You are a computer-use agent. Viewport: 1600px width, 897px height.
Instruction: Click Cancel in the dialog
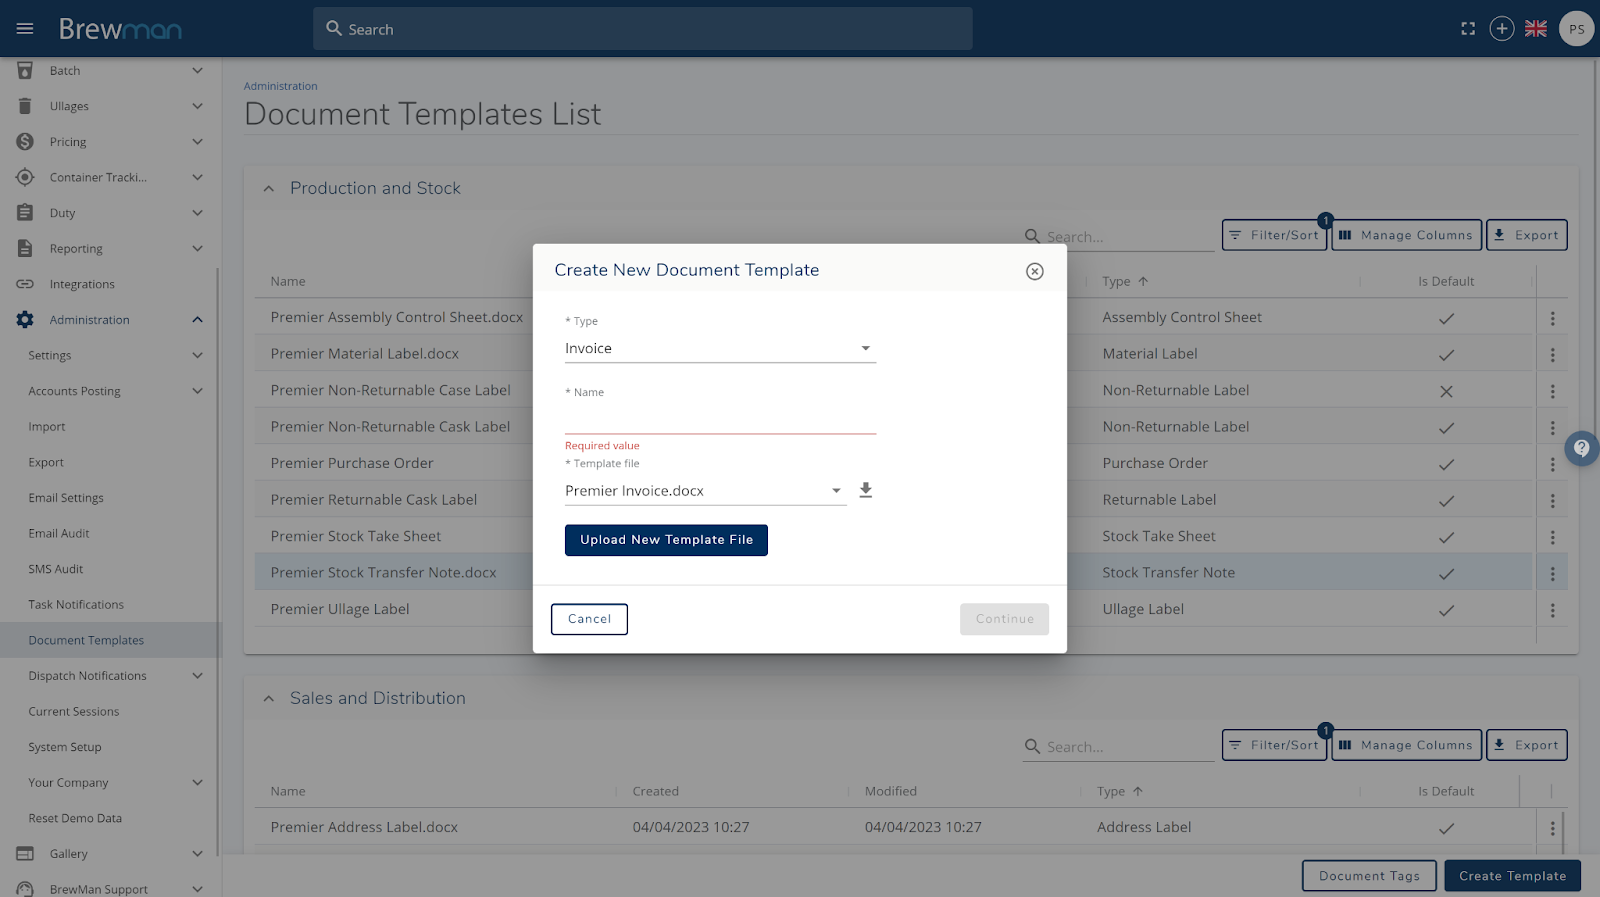coord(589,619)
